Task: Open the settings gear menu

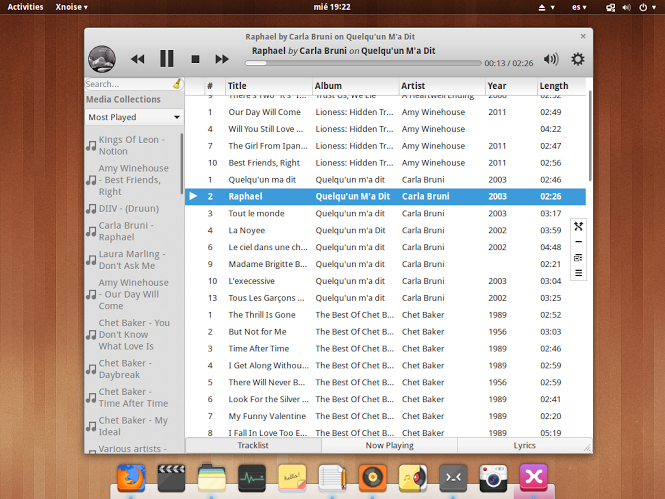Action: click(578, 59)
